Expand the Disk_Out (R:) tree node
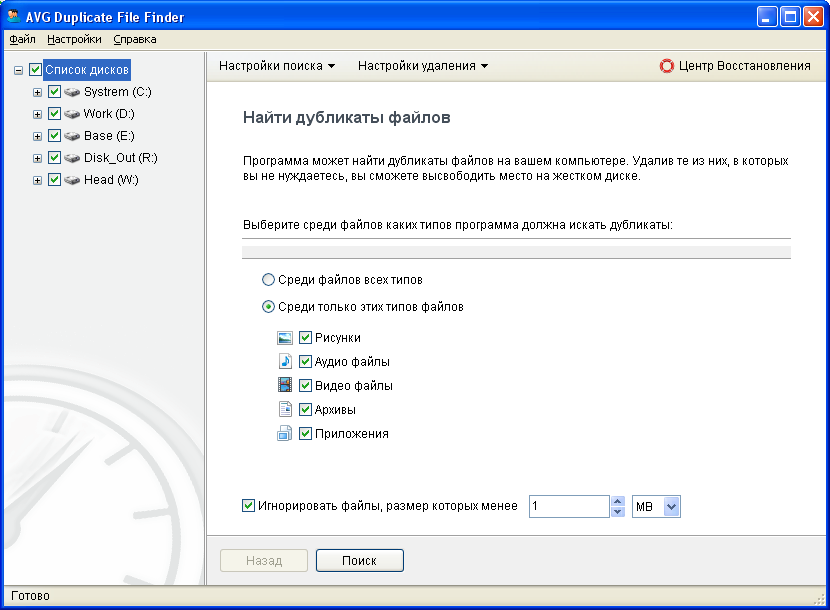This screenshot has width=830, height=610. click(x=37, y=158)
